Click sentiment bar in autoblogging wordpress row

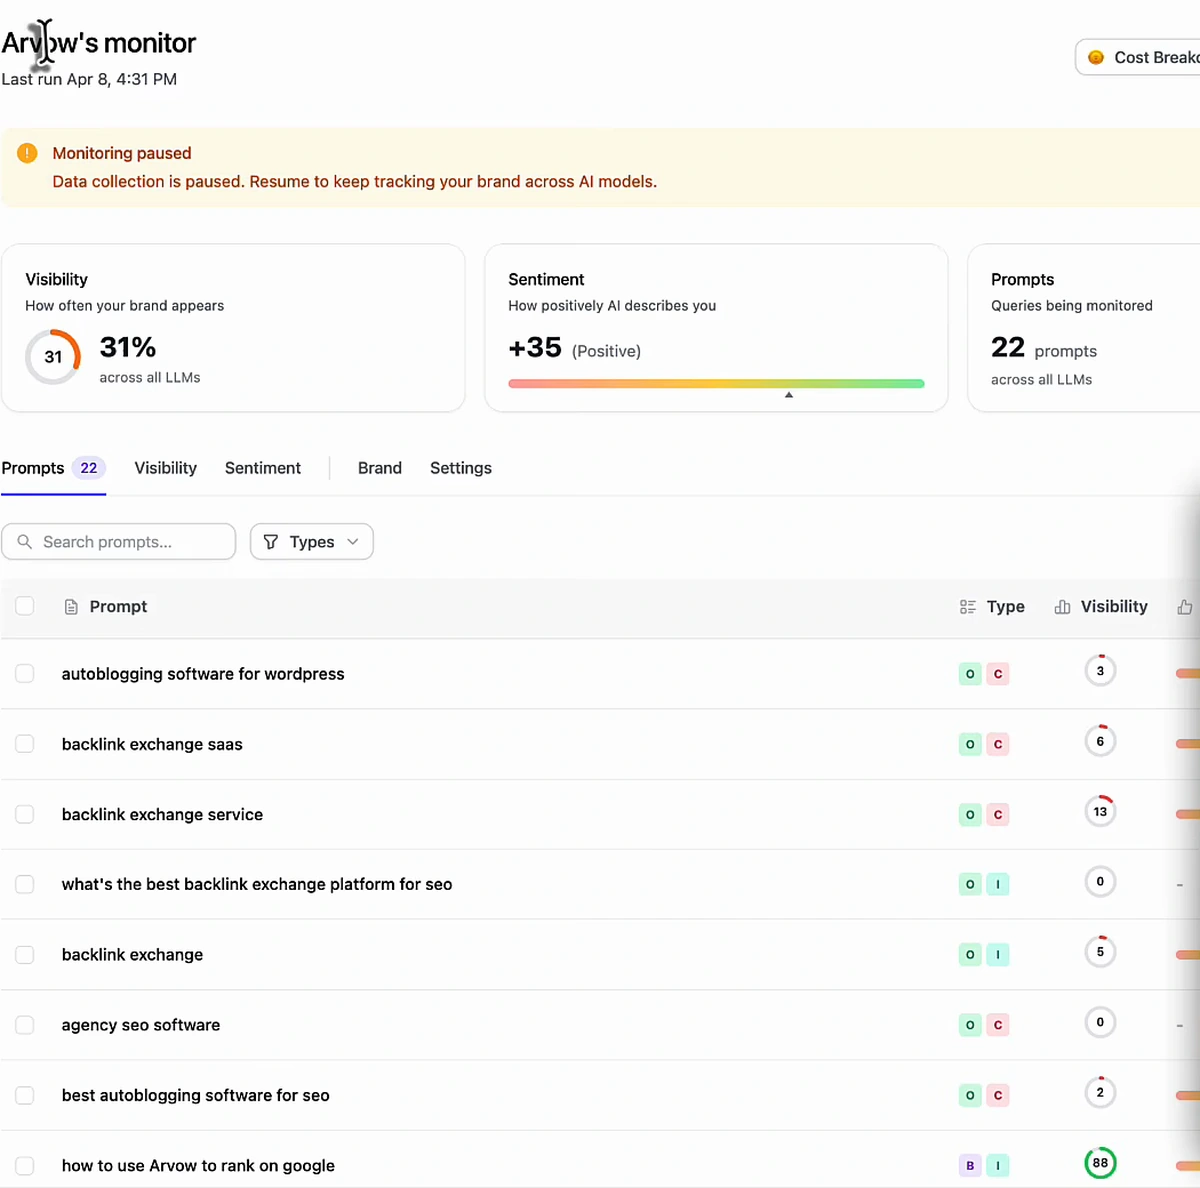[1188, 674]
